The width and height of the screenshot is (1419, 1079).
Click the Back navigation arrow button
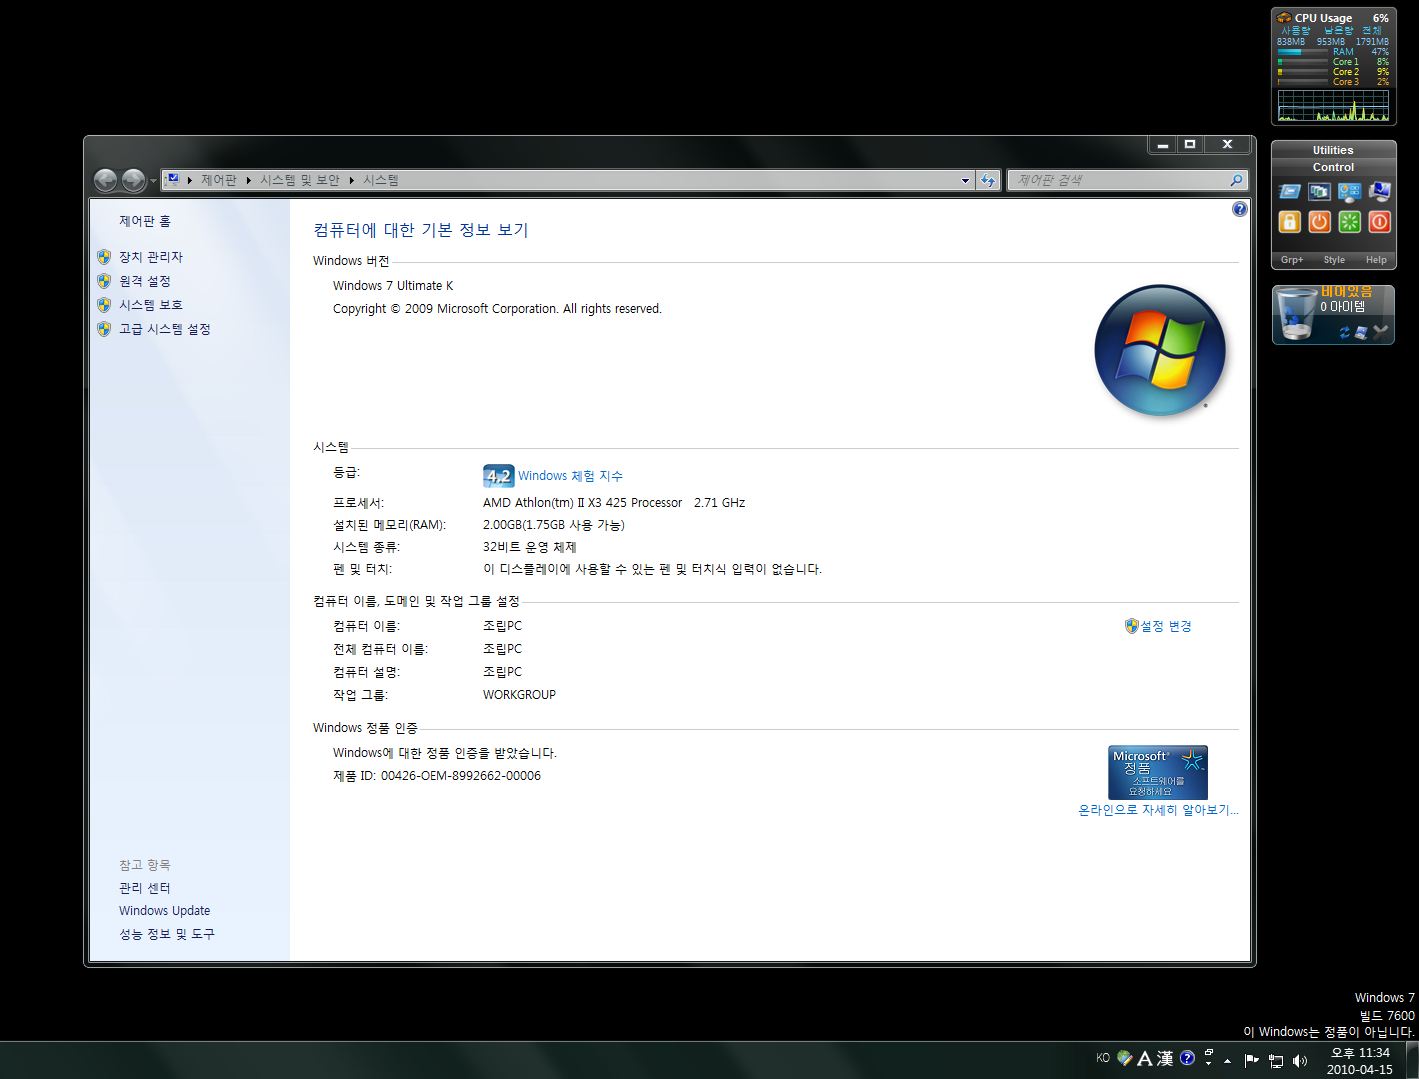tap(105, 180)
